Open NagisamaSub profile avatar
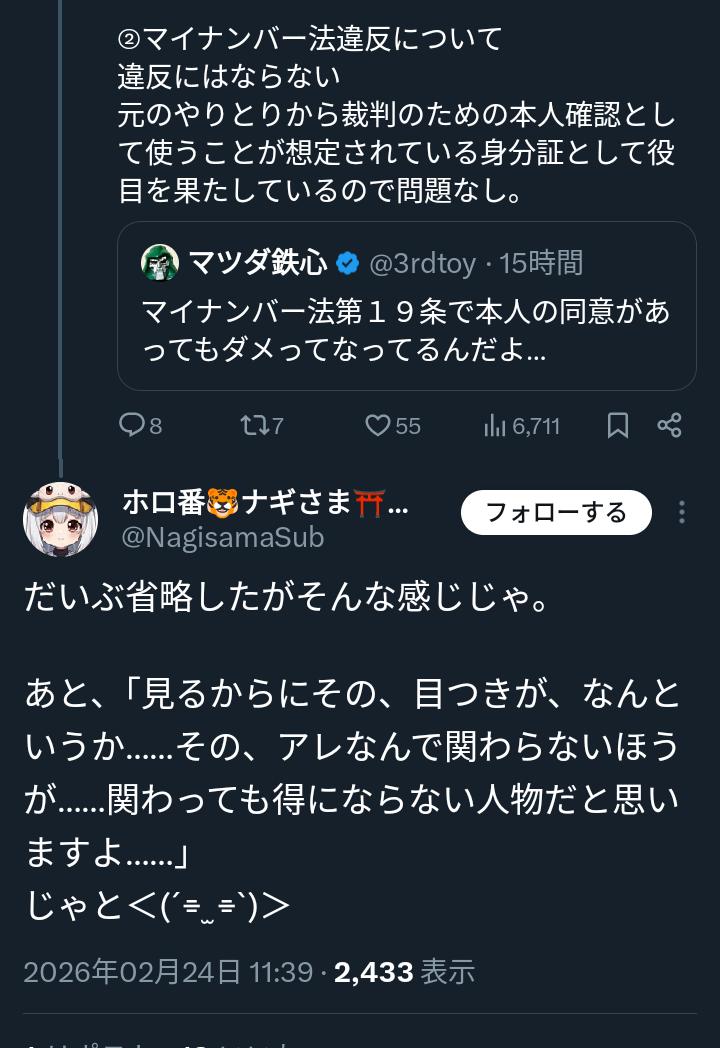The width and height of the screenshot is (720, 1048). (x=60, y=518)
